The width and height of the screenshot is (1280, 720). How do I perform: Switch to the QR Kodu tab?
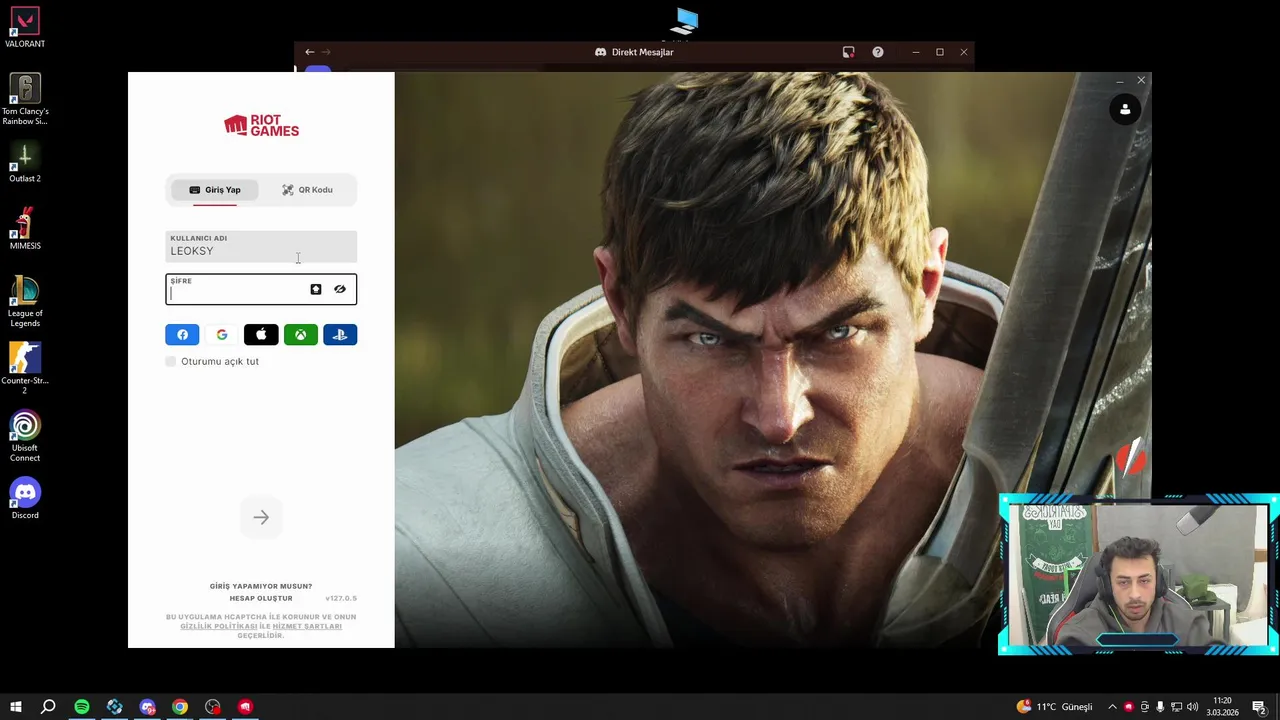[307, 190]
